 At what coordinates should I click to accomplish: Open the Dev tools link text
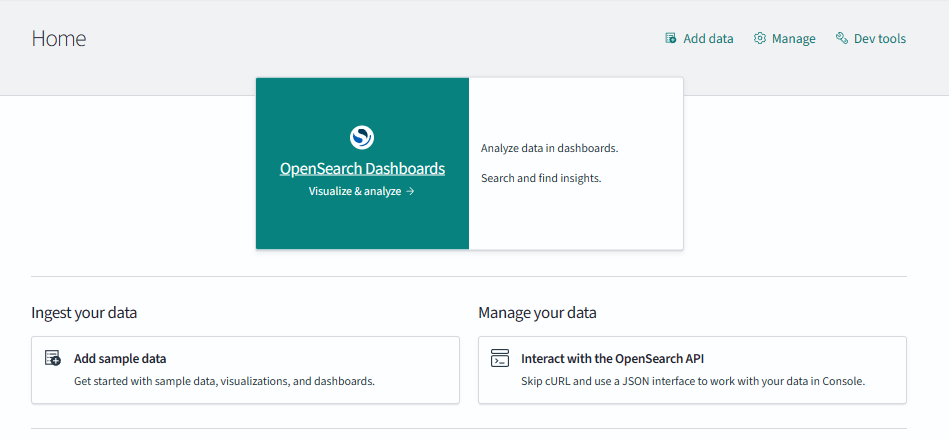(x=879, y=39)
